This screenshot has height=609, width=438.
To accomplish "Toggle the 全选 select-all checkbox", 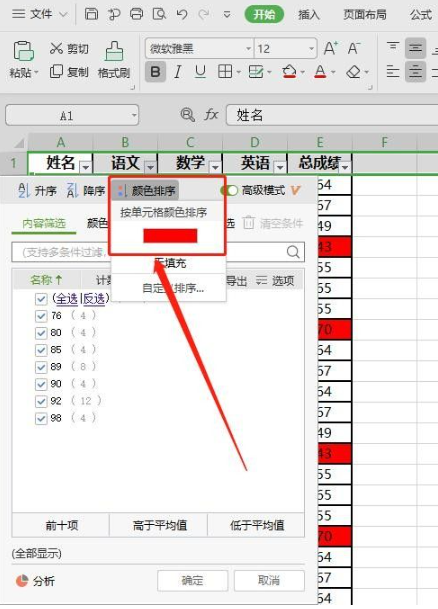I will (x=41, y=299).
